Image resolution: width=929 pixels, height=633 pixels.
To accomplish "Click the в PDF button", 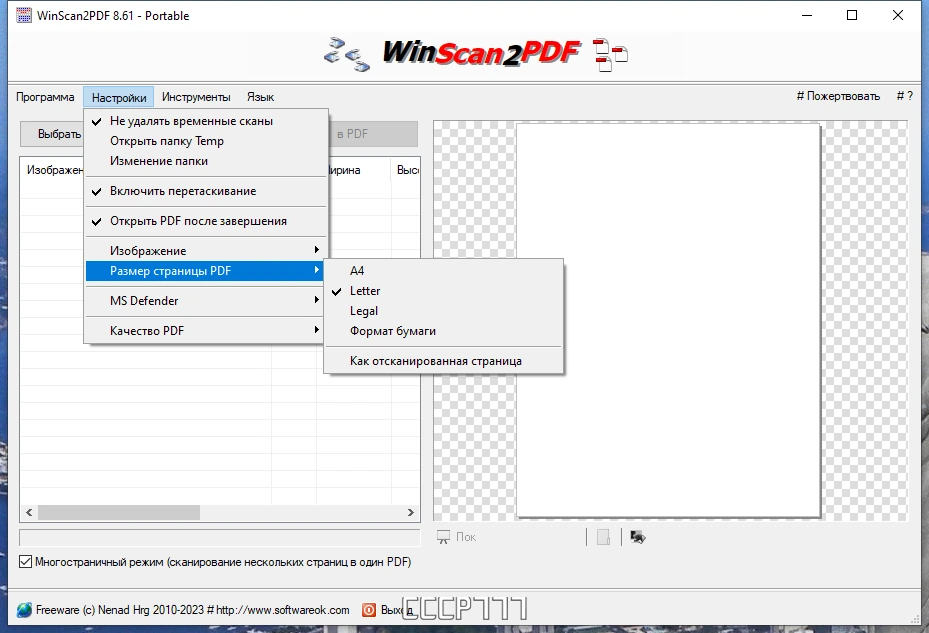I will (373, 134).
